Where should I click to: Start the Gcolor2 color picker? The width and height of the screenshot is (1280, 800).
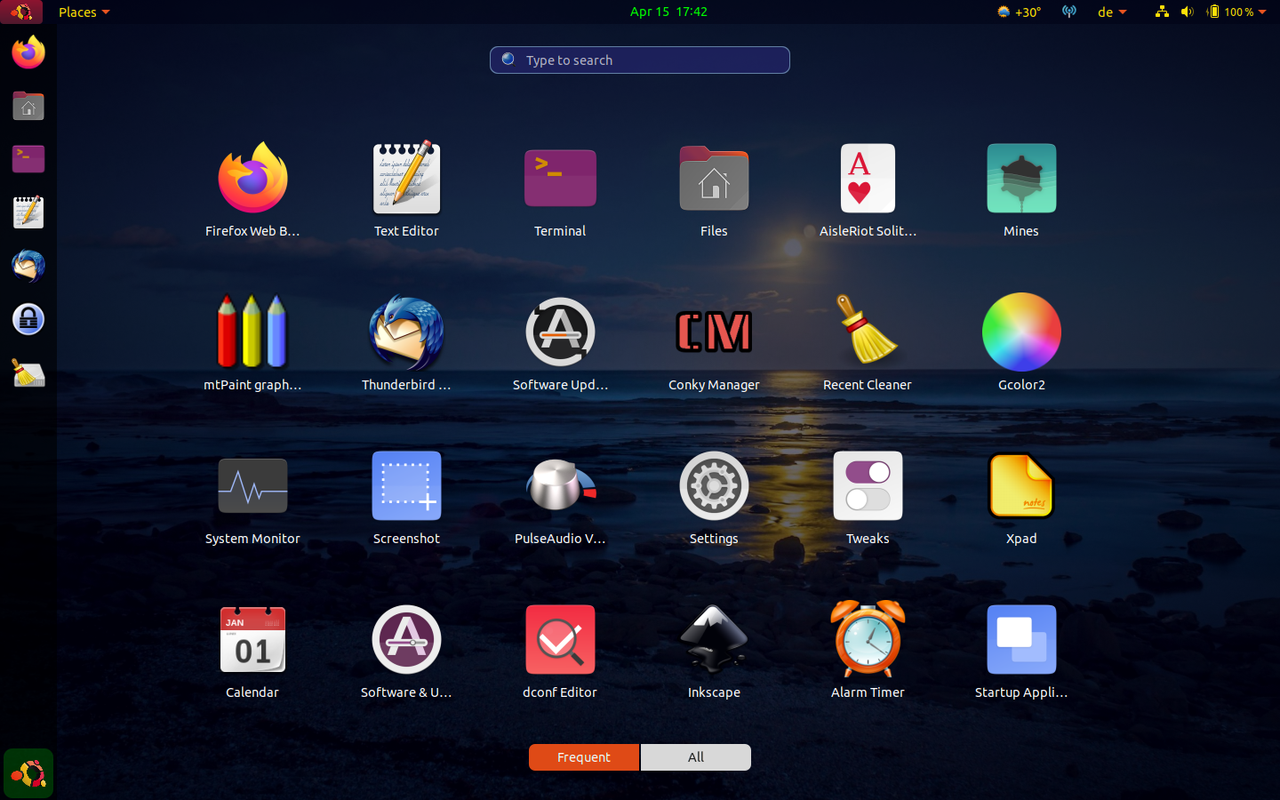(1021, 332)
